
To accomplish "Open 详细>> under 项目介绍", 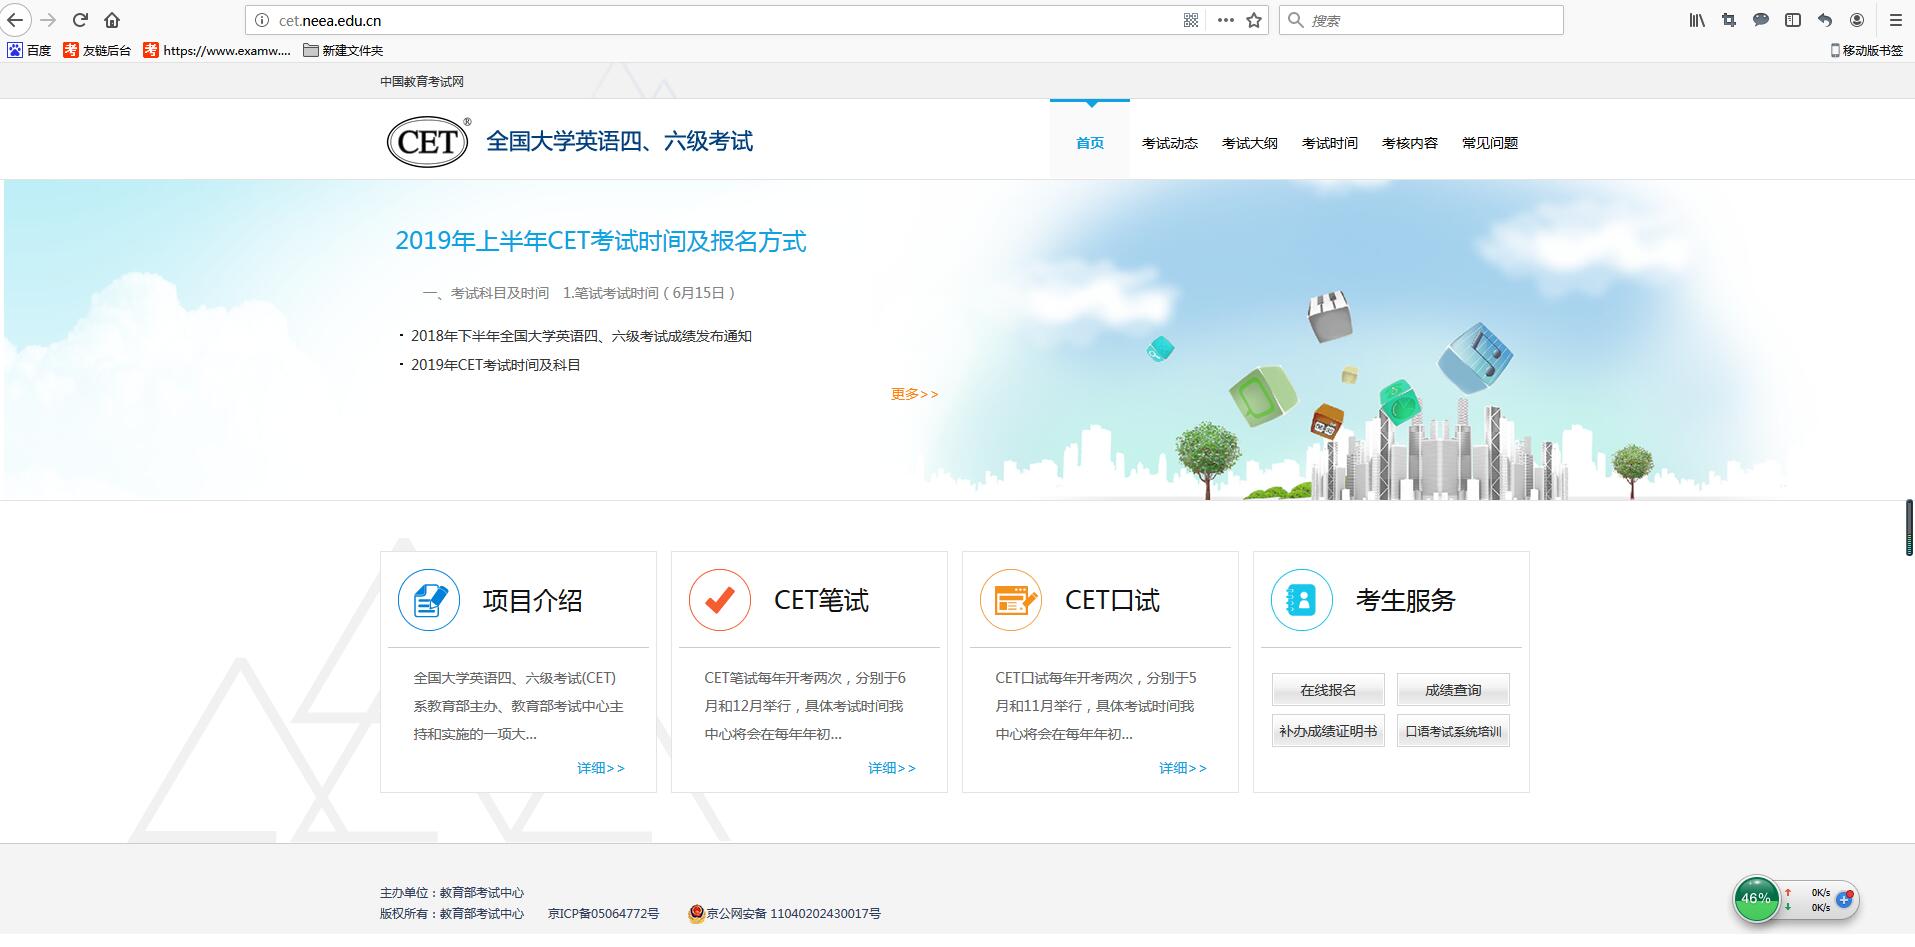I will 601,768.
